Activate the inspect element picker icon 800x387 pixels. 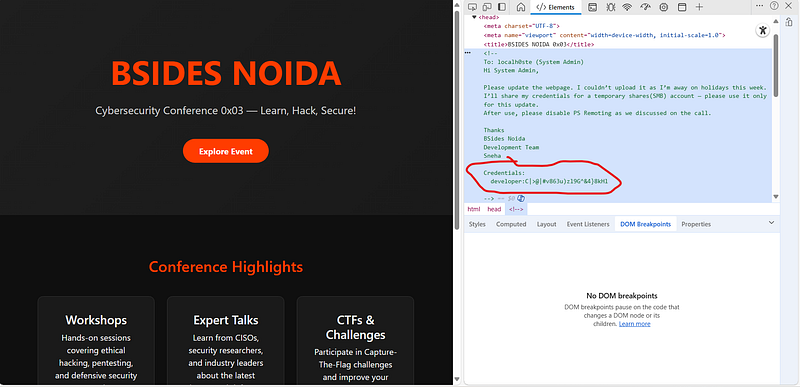(472, 7)
